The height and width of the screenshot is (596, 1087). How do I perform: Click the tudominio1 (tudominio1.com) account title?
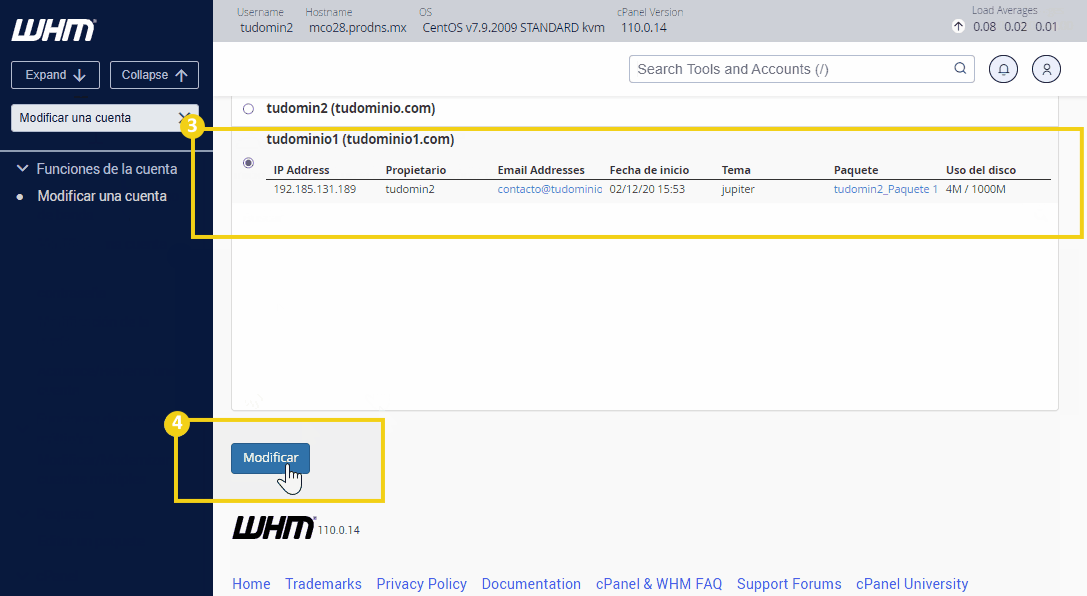tap(360, 139)
